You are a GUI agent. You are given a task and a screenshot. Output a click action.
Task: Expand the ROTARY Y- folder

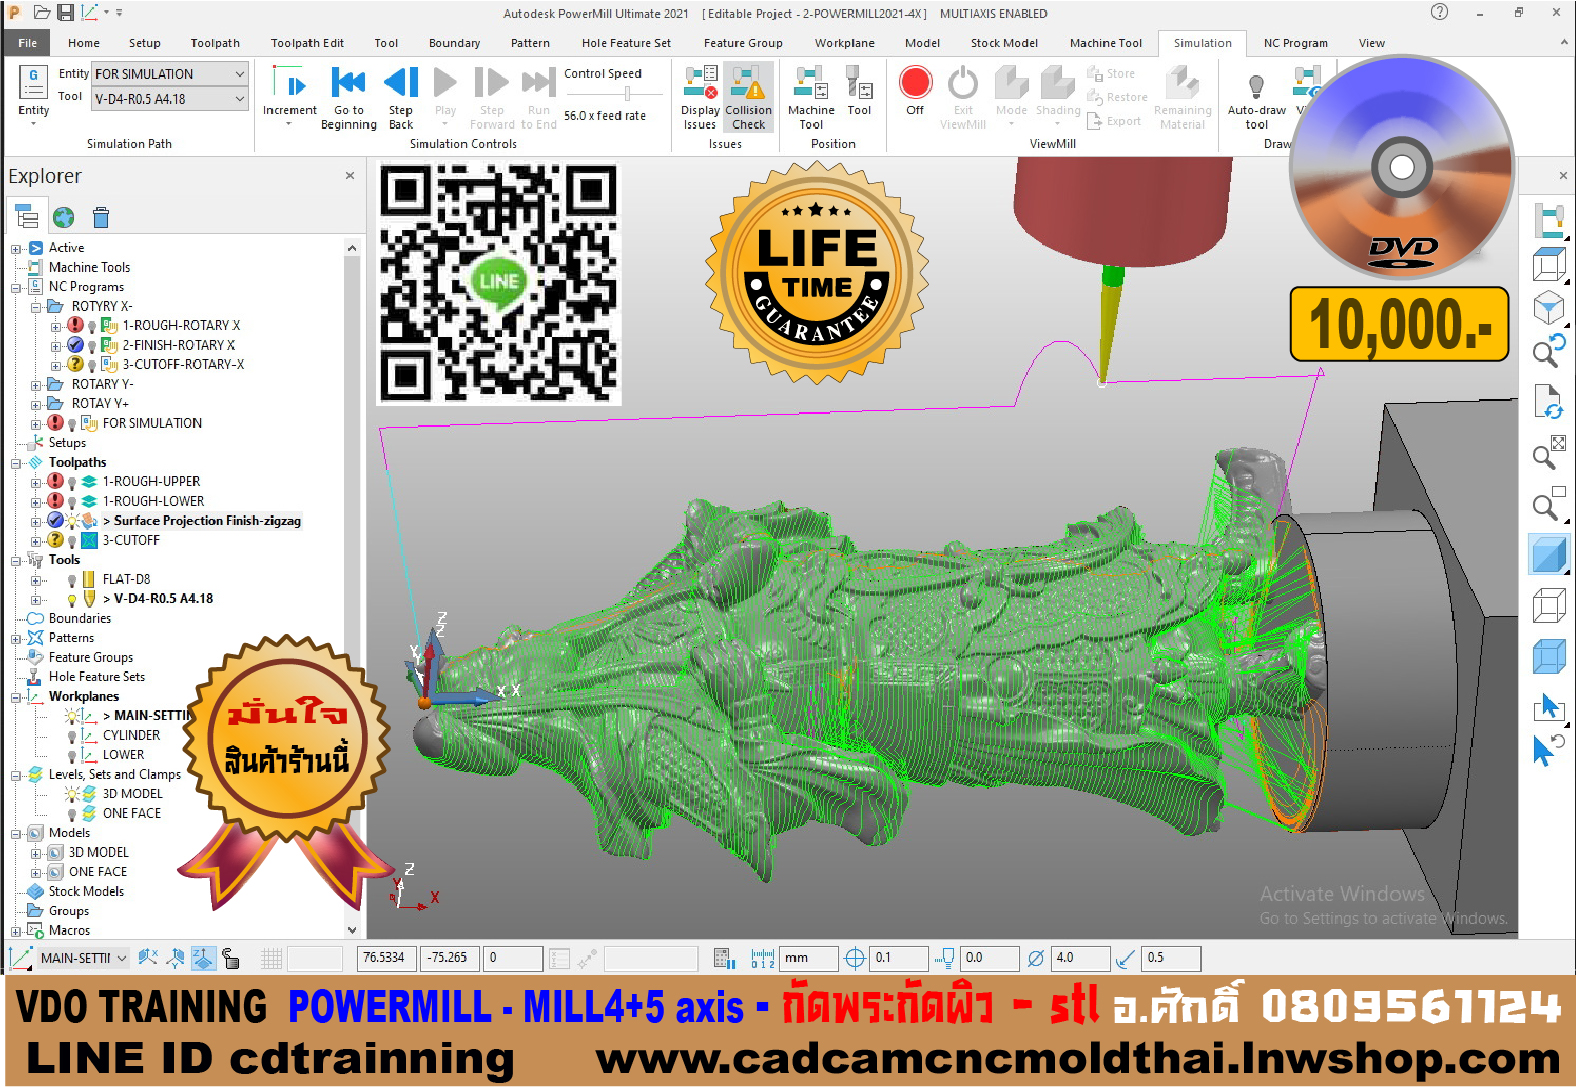tap(37, 385)
